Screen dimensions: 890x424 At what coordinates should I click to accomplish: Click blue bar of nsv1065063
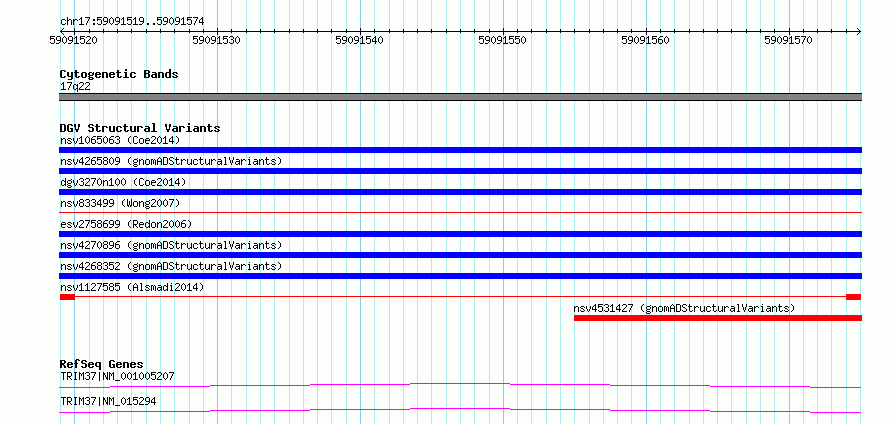(x=460, y=150)
